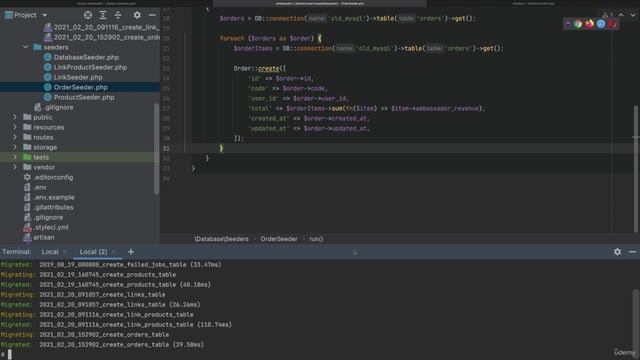Open the .editorconfig file
Viewport: 640px width, 360px height.
[x=53, y=177]
